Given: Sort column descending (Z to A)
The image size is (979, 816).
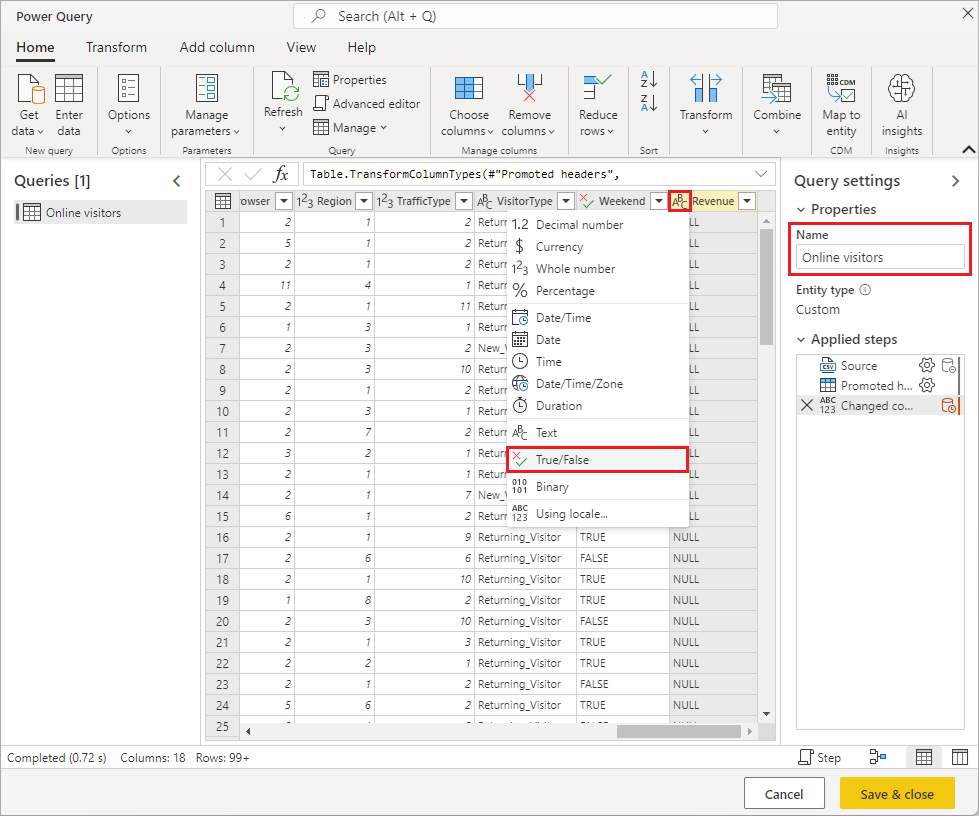Looking at the screenshot, I should 649,104.
